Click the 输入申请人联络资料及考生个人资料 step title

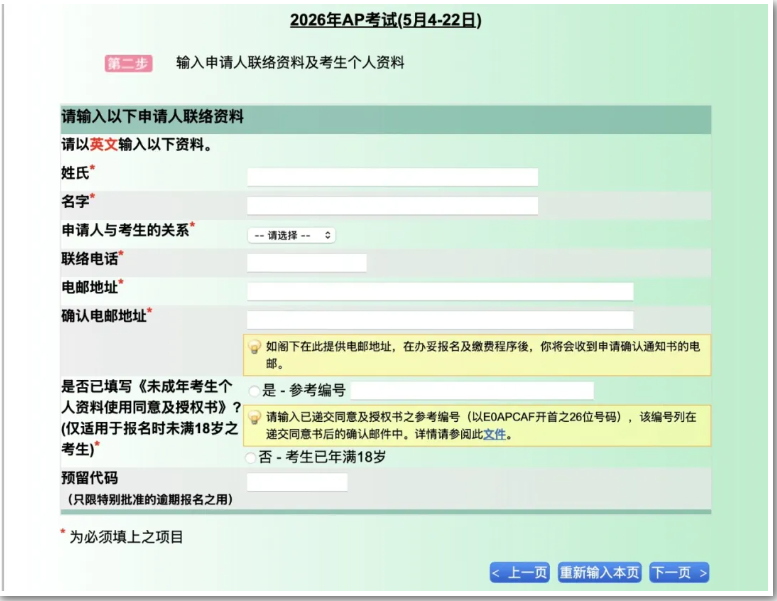coord(290,63)
